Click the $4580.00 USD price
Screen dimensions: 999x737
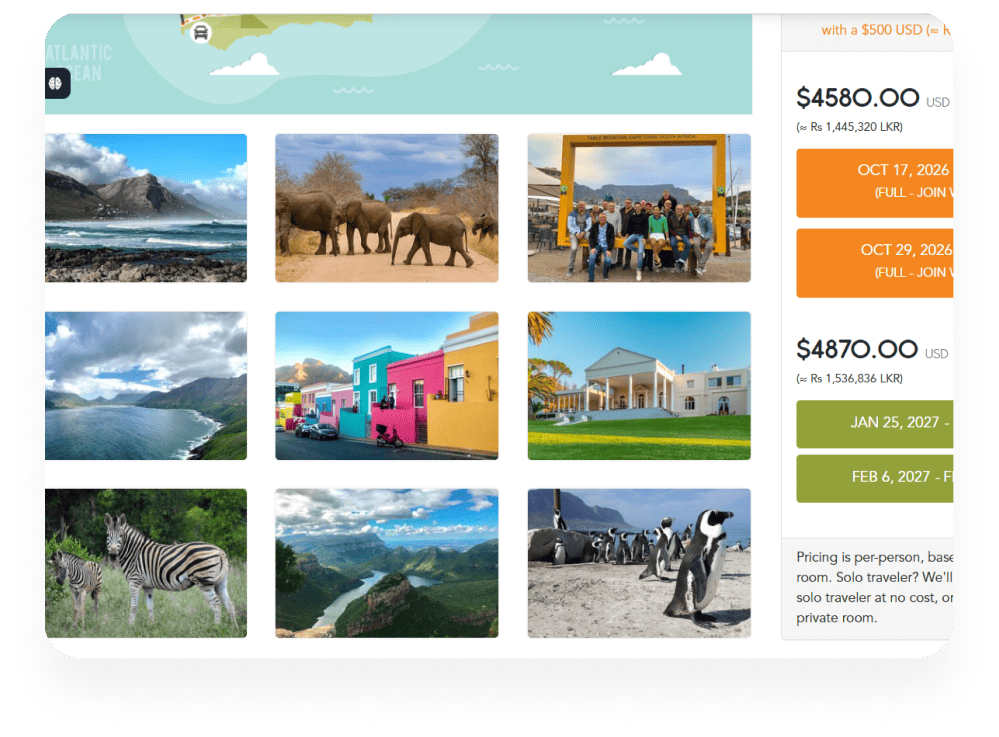click(873, 98)
